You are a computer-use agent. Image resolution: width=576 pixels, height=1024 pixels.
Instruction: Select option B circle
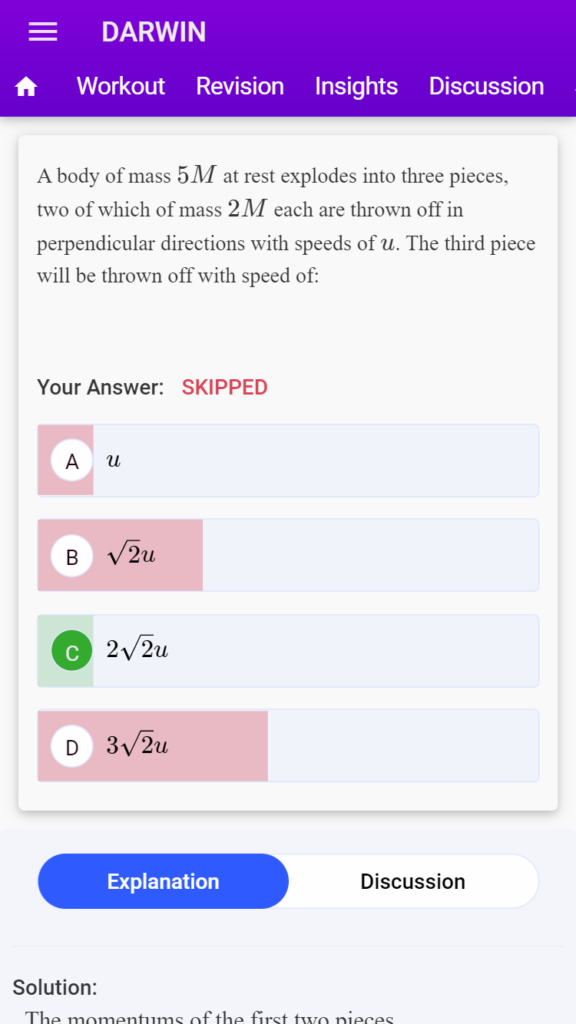[x=72, y=556]
